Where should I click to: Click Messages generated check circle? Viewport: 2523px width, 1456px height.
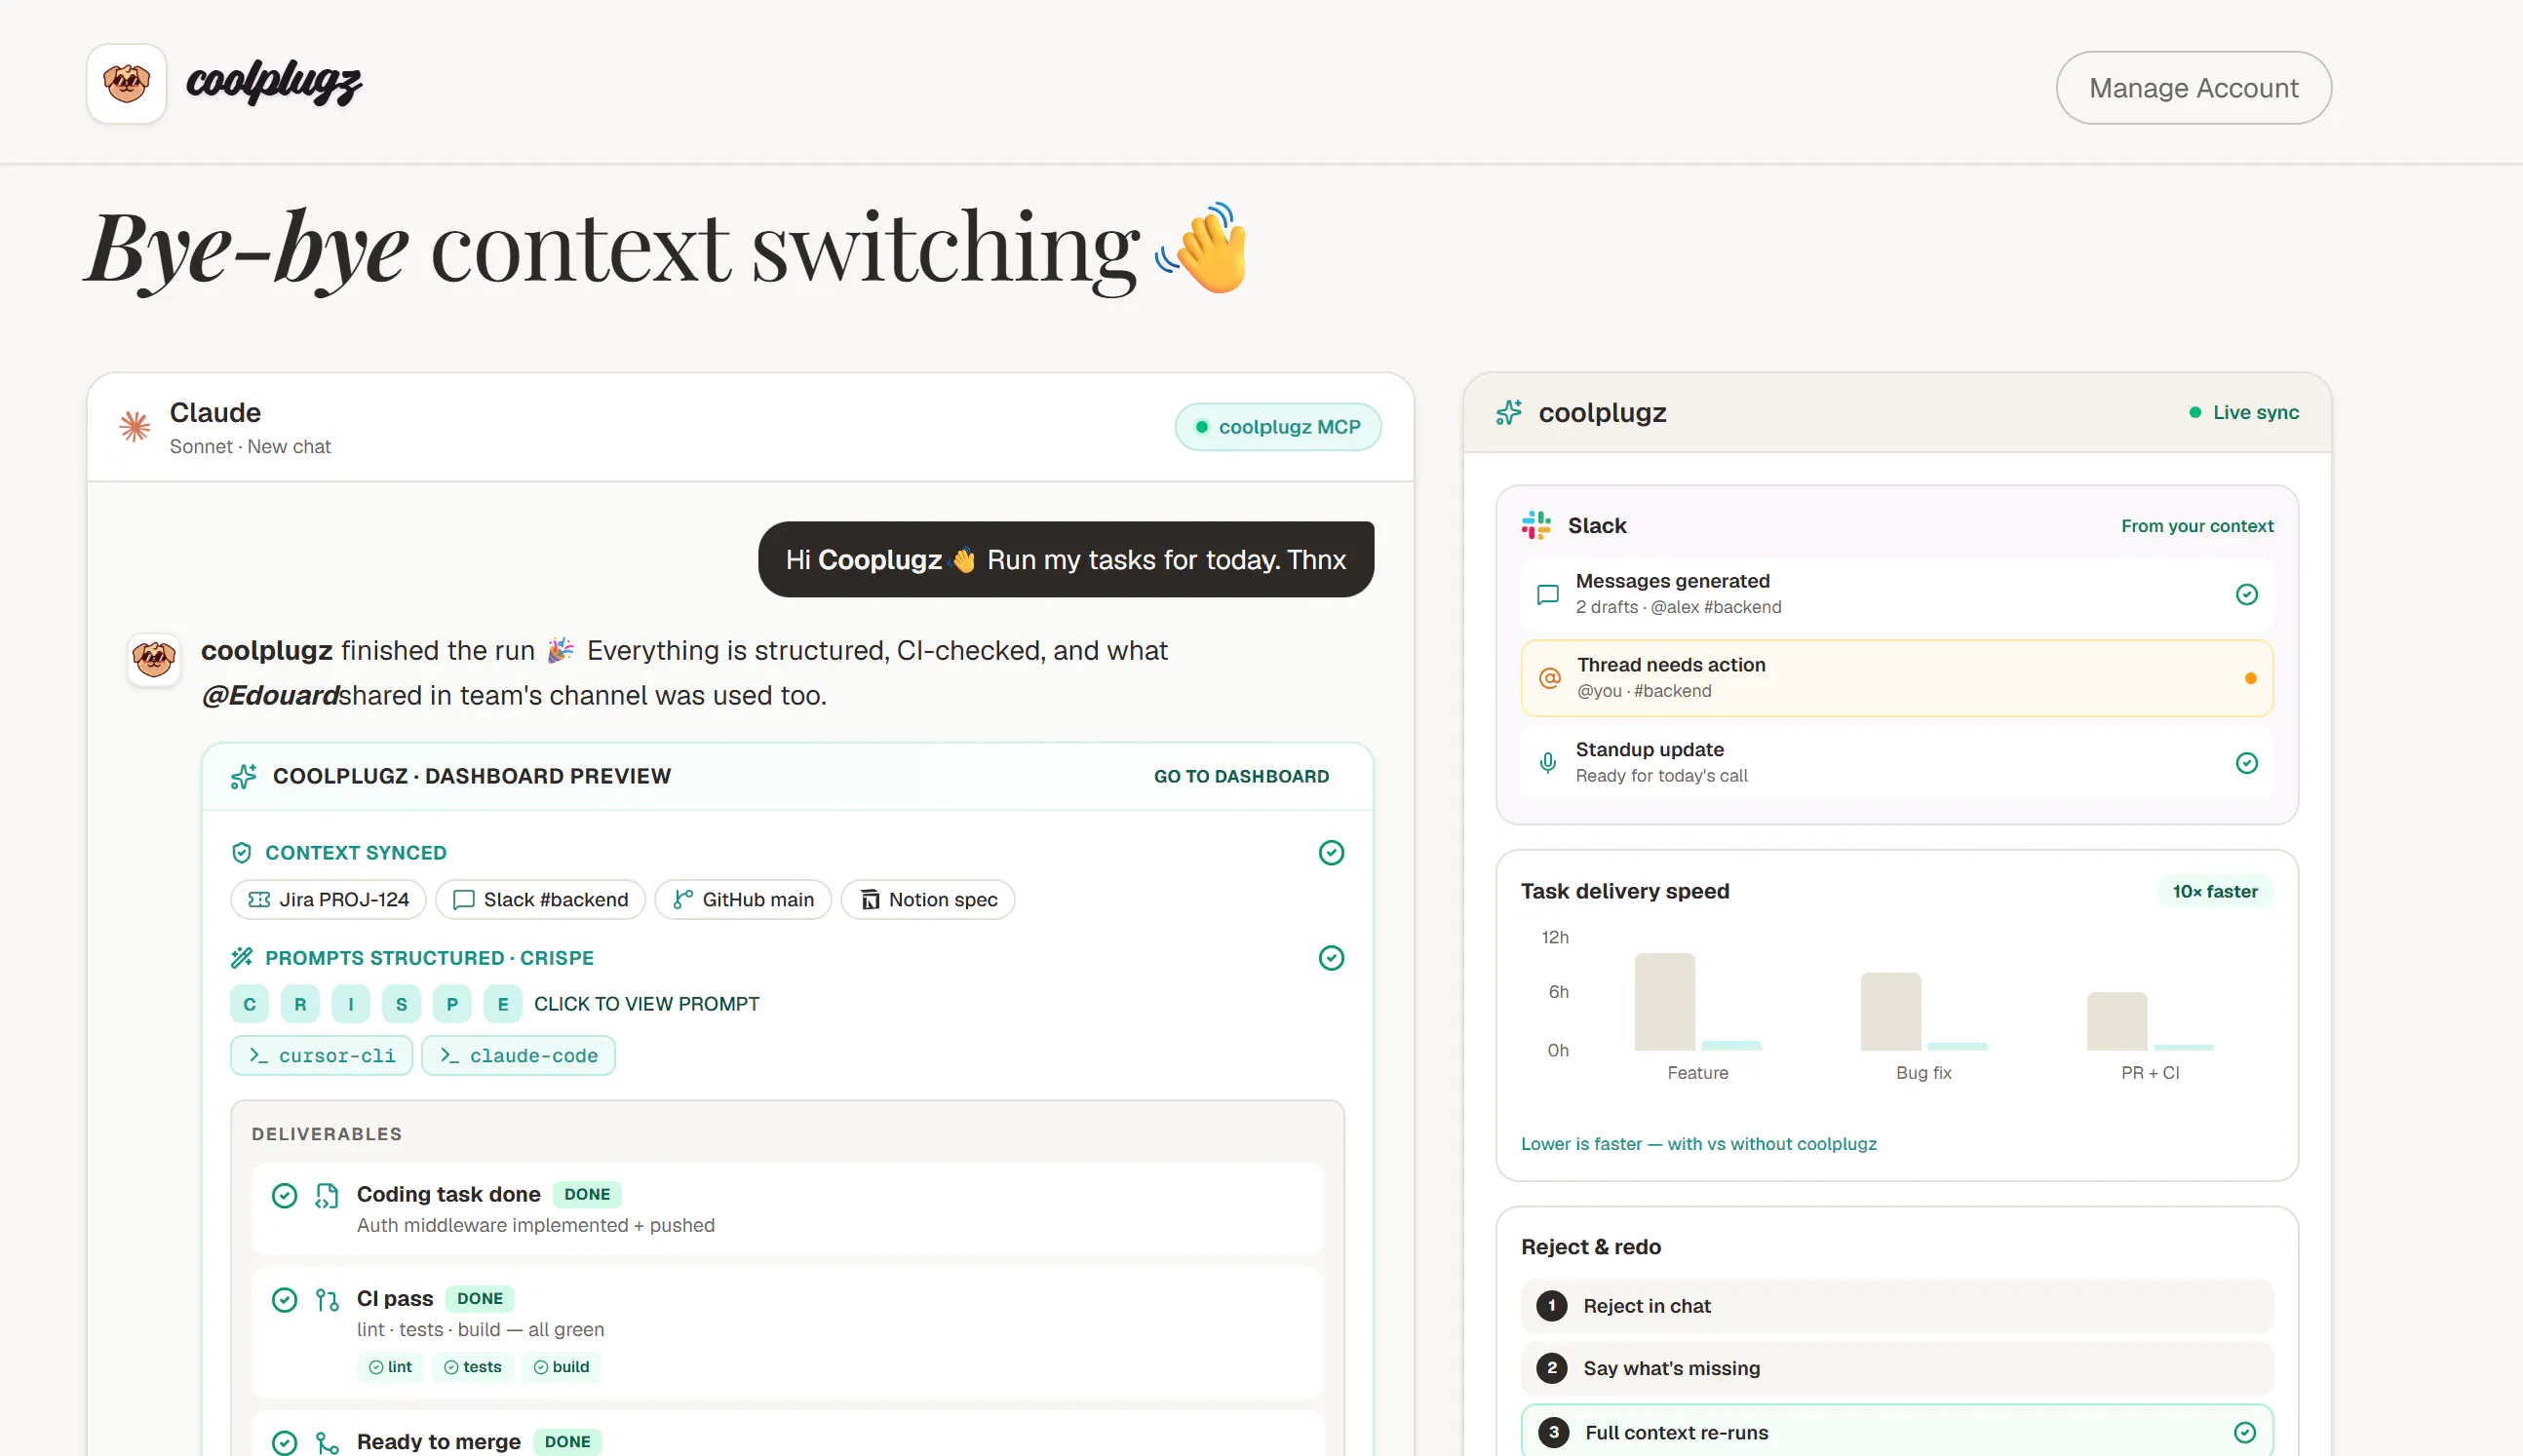click(x=2246, y=595)
